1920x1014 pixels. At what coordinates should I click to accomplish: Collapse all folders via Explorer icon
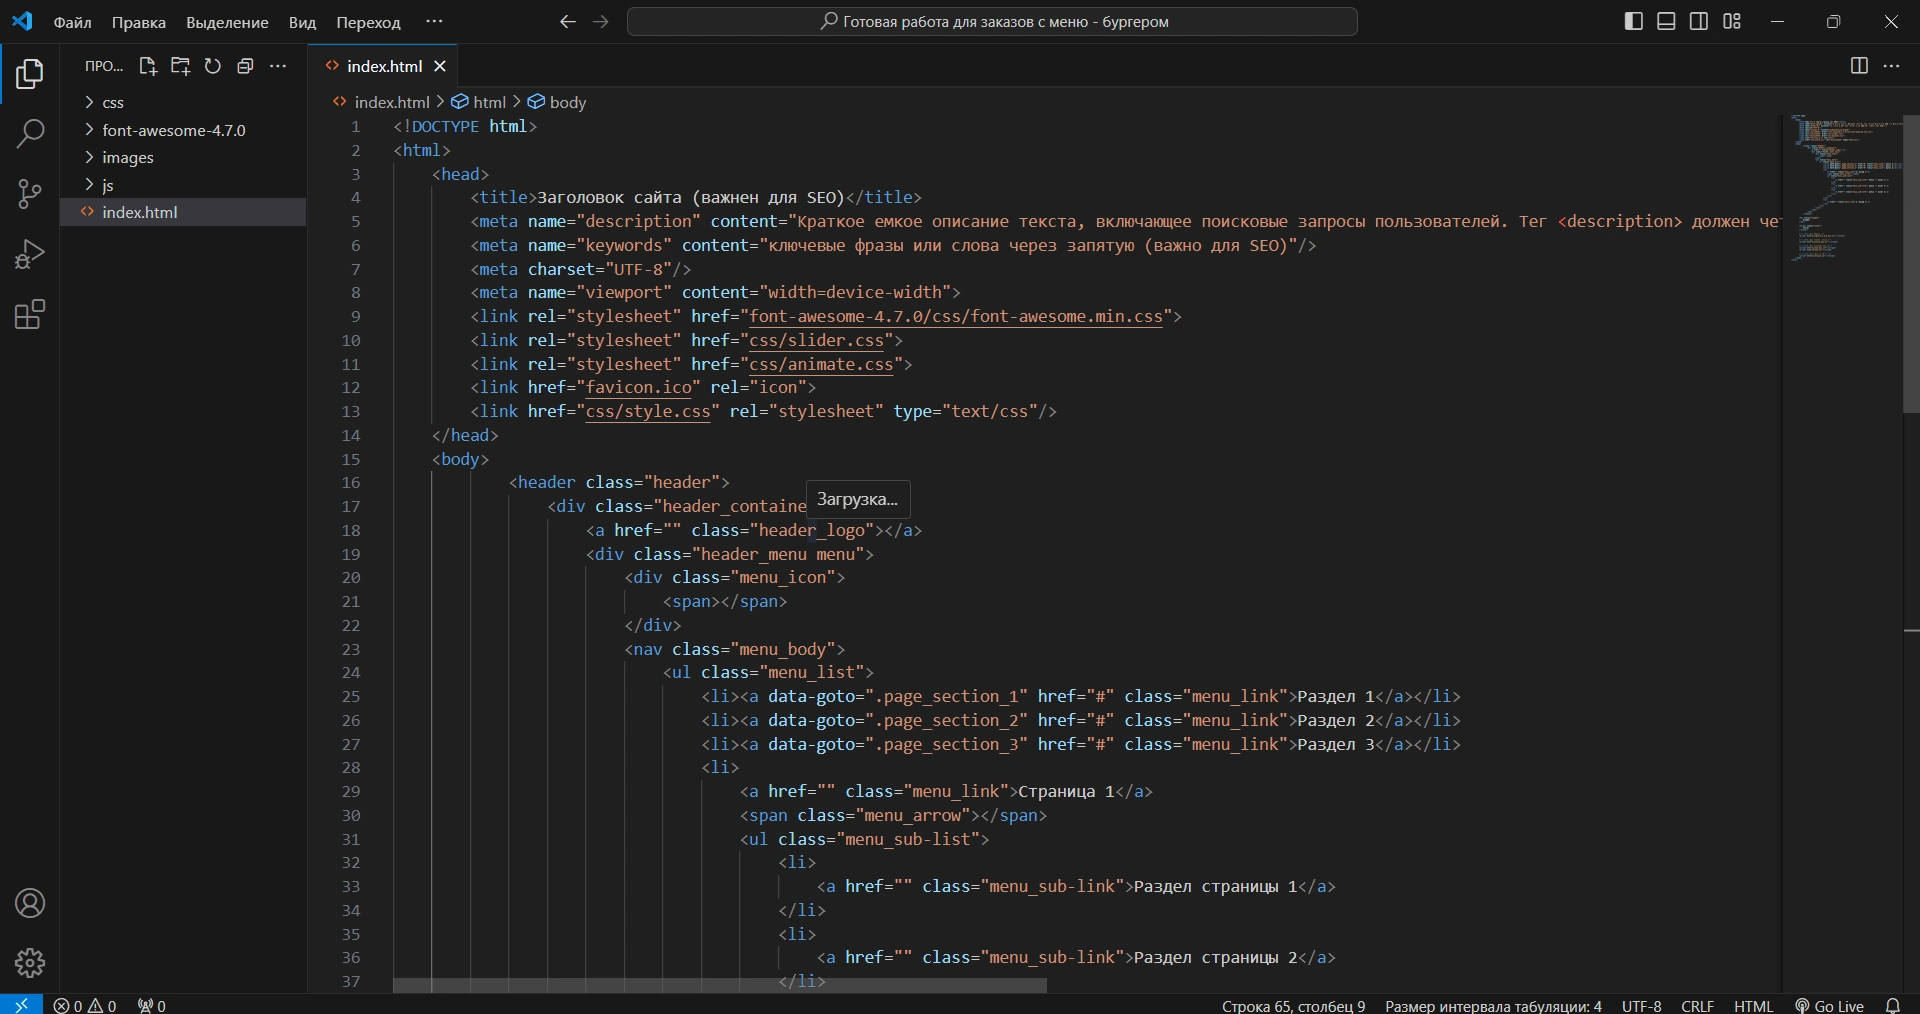tap(245, 66)
